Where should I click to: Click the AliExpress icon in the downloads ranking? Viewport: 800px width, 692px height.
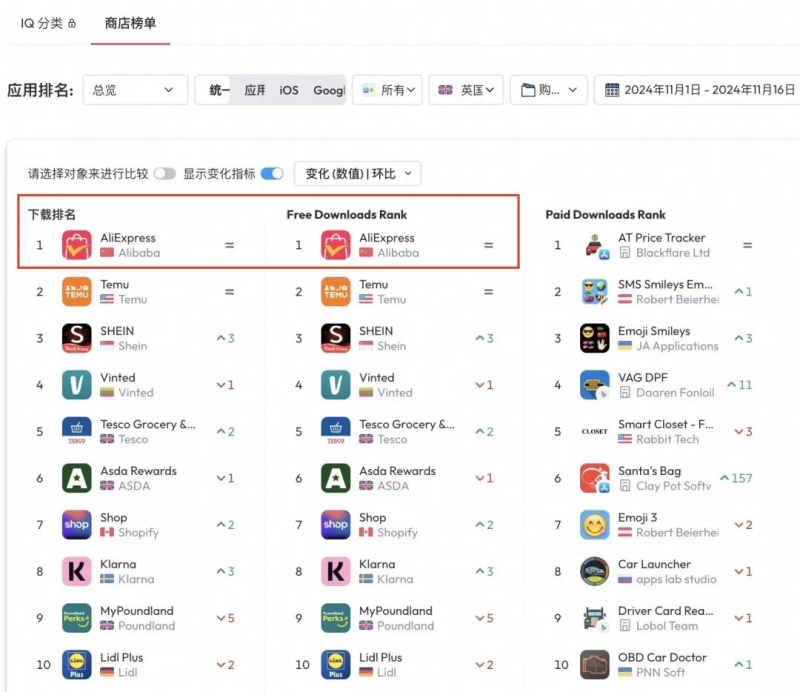[x=77, y=245]
